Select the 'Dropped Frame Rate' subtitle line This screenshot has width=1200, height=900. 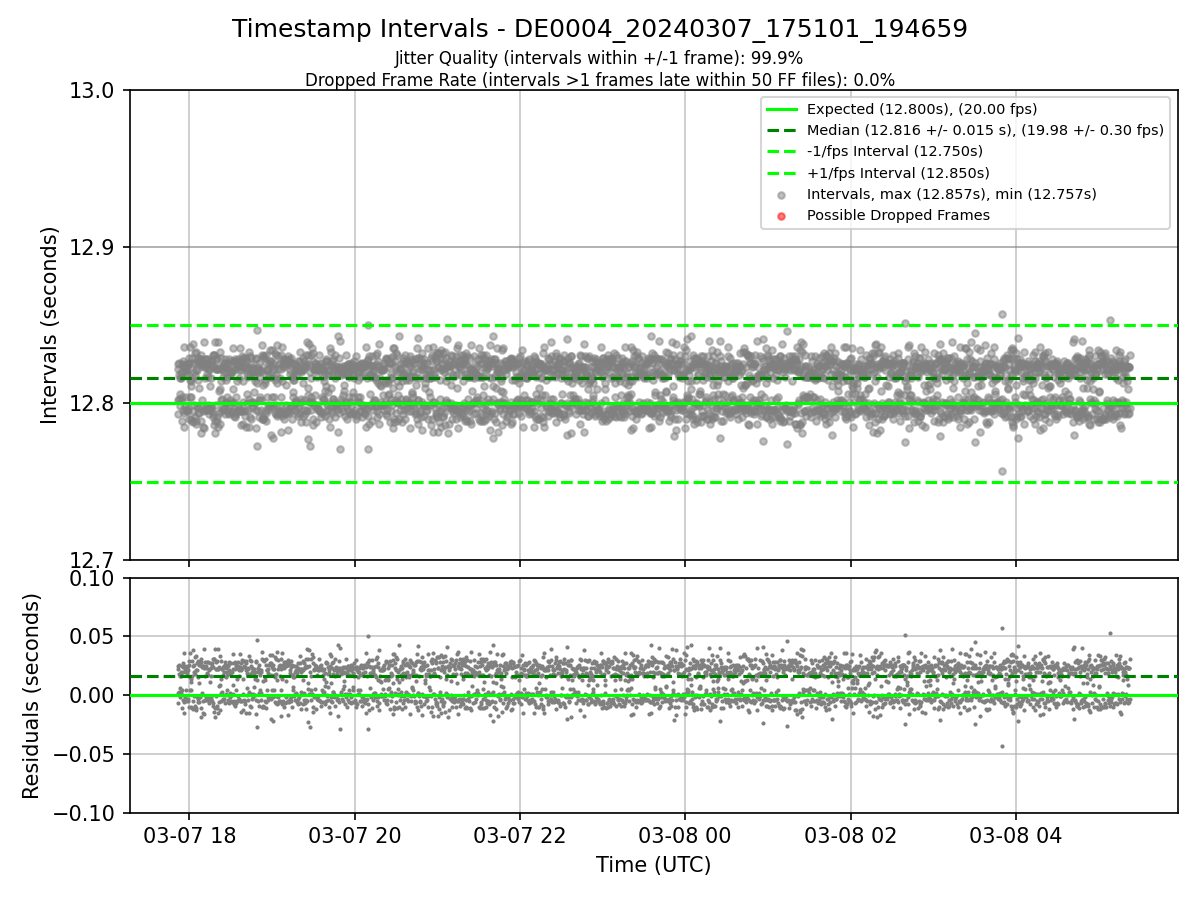(x=600, y=80)
